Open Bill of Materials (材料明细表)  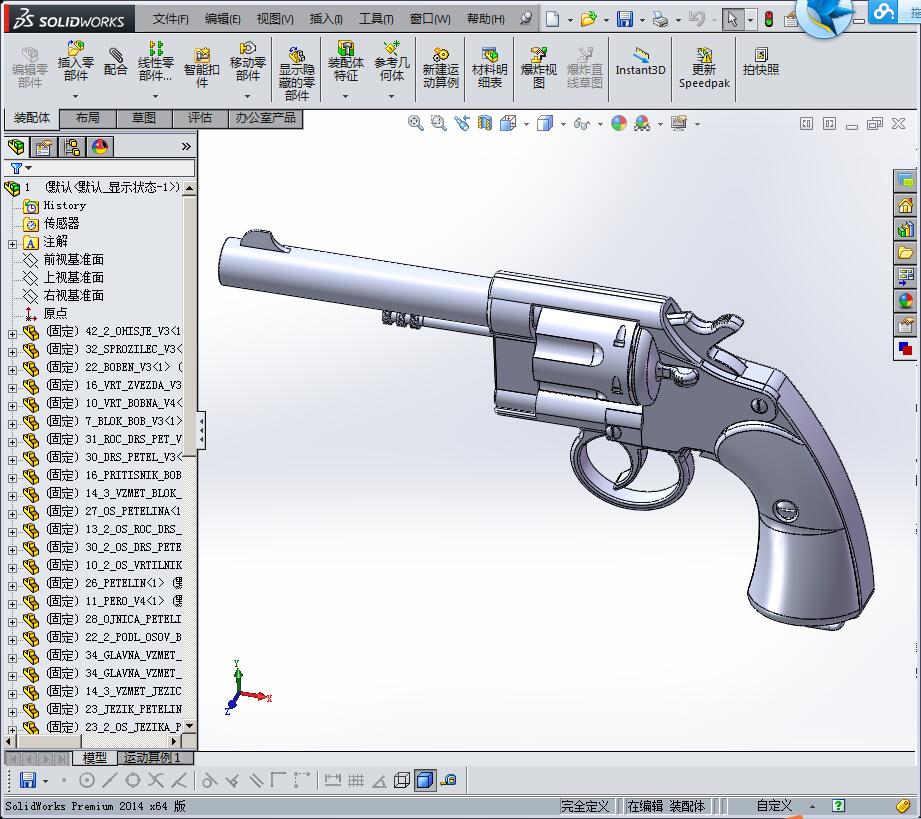(489, 68)
